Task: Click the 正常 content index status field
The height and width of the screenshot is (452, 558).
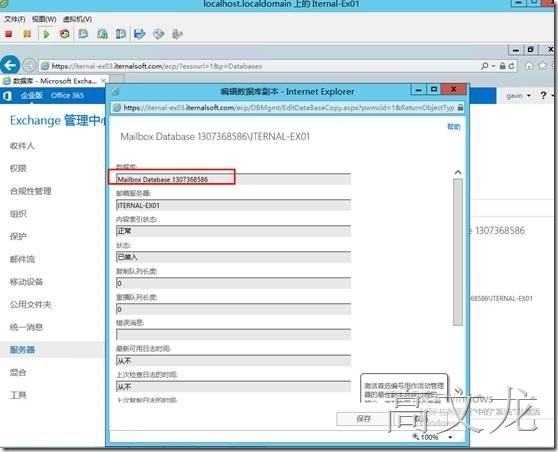Action: pyautogui.click(x=233, y=231)
